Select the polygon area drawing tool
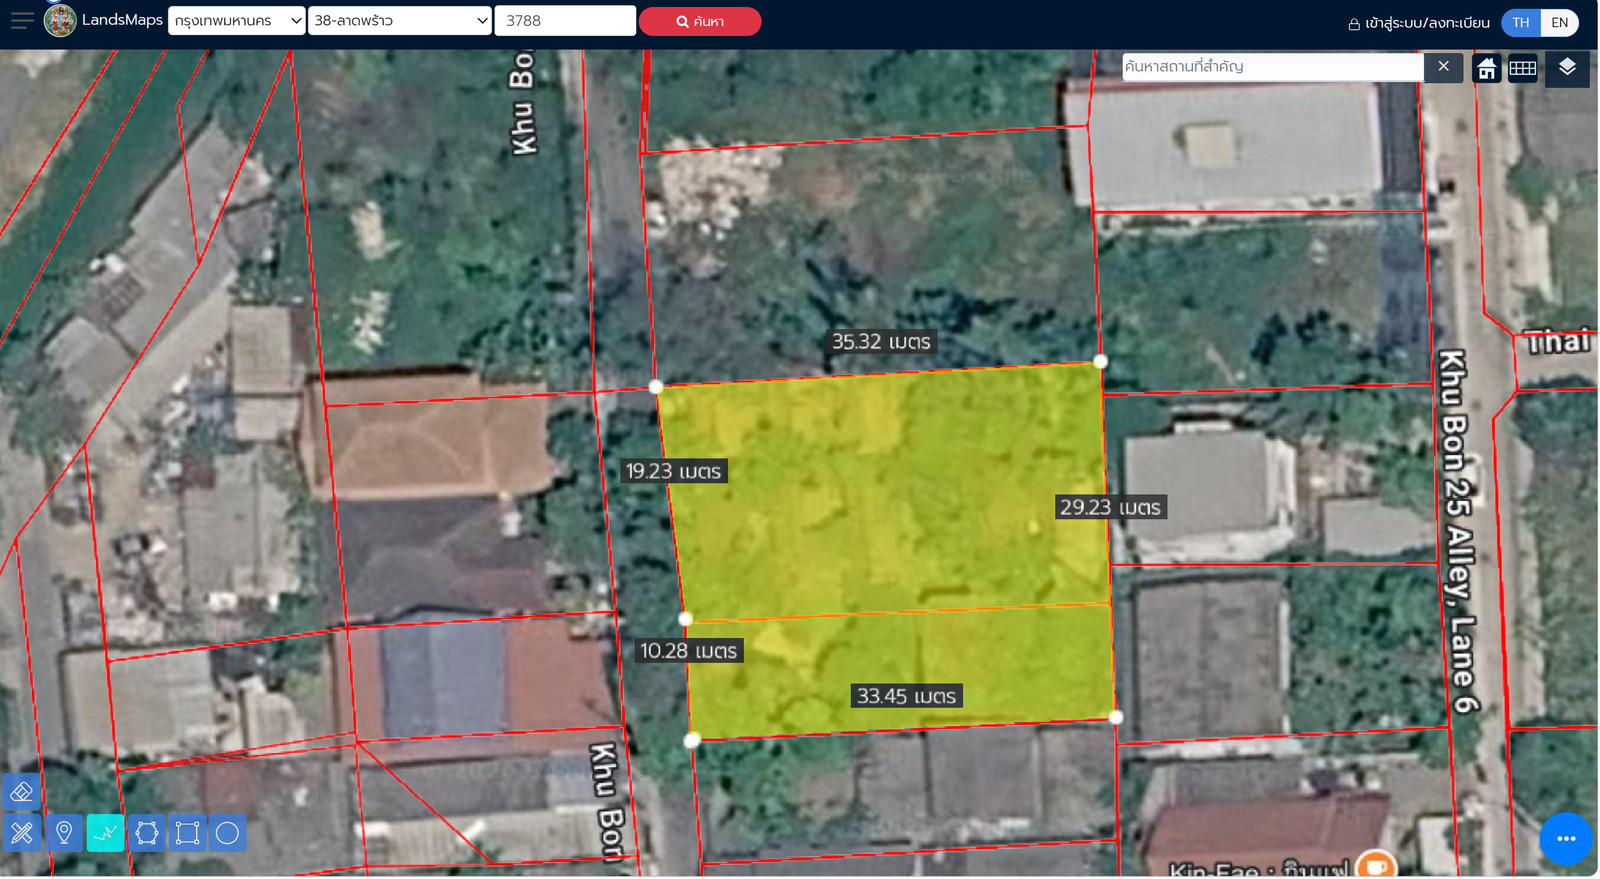The image size is (1600, 879). click(146, 833)
